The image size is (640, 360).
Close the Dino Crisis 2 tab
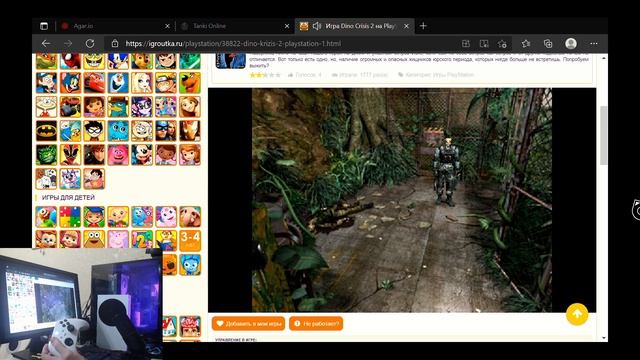pyautogui.click(x=407, y=26)
